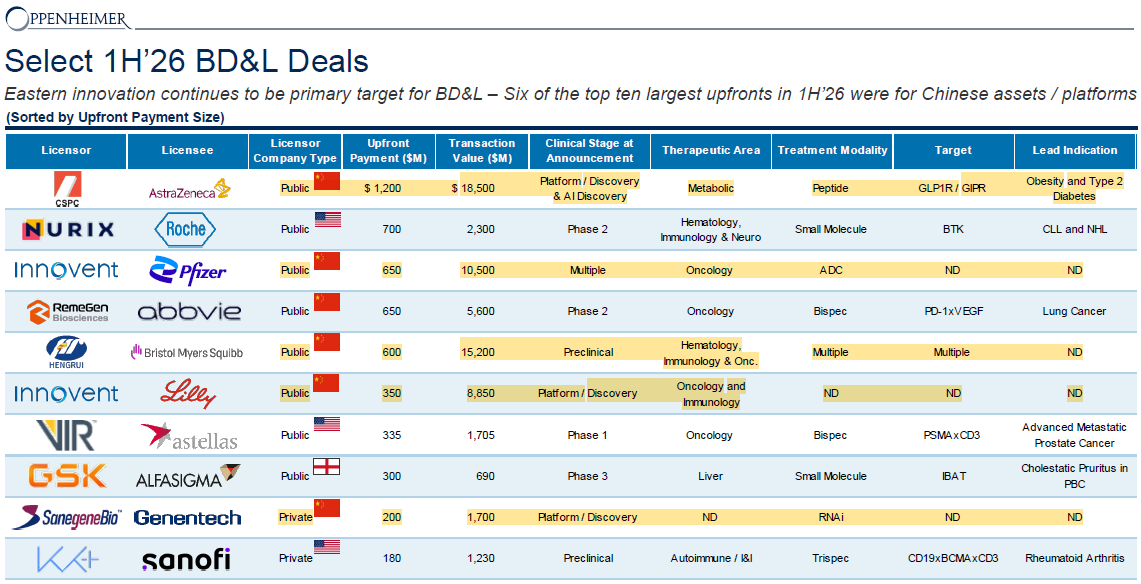
Task: Select the Nurix logo
Action: coord(68,230)
